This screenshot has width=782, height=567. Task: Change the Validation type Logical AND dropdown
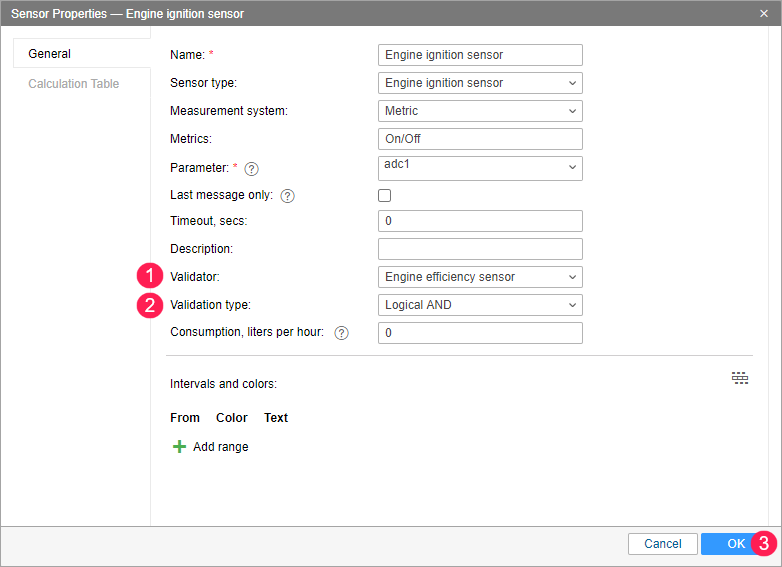pyautogui.click(x=480, y=305)
